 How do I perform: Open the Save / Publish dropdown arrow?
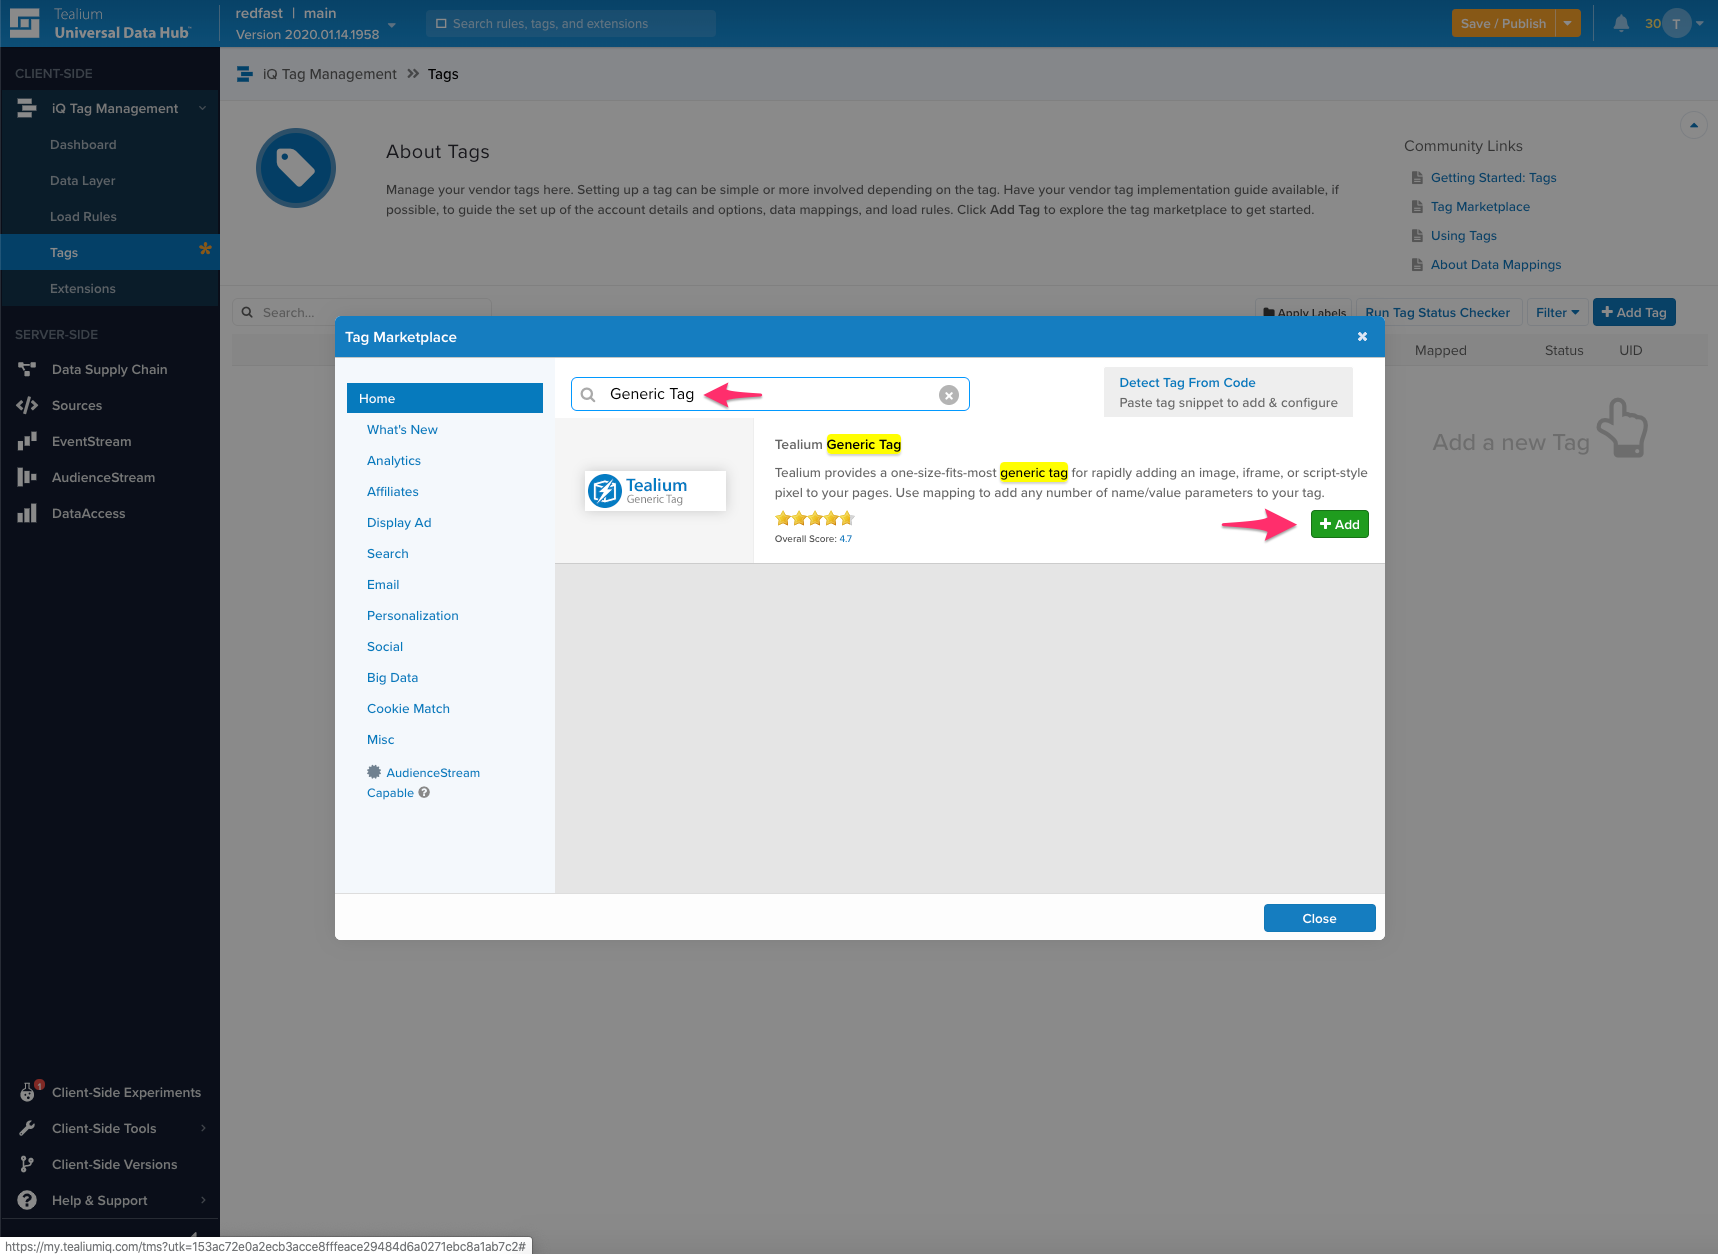click(1568, 23)
